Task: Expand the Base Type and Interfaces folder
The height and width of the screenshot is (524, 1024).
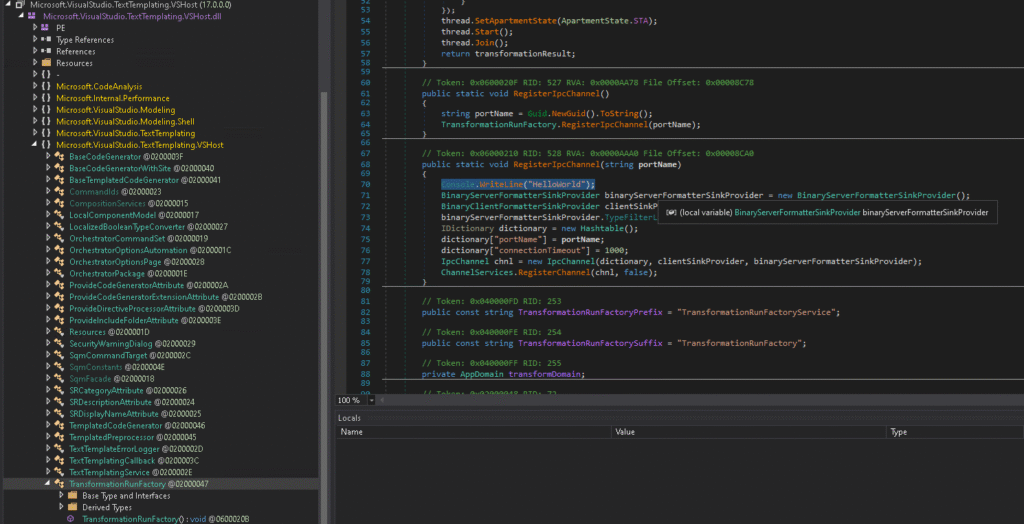Action: (x=61, y=496)
